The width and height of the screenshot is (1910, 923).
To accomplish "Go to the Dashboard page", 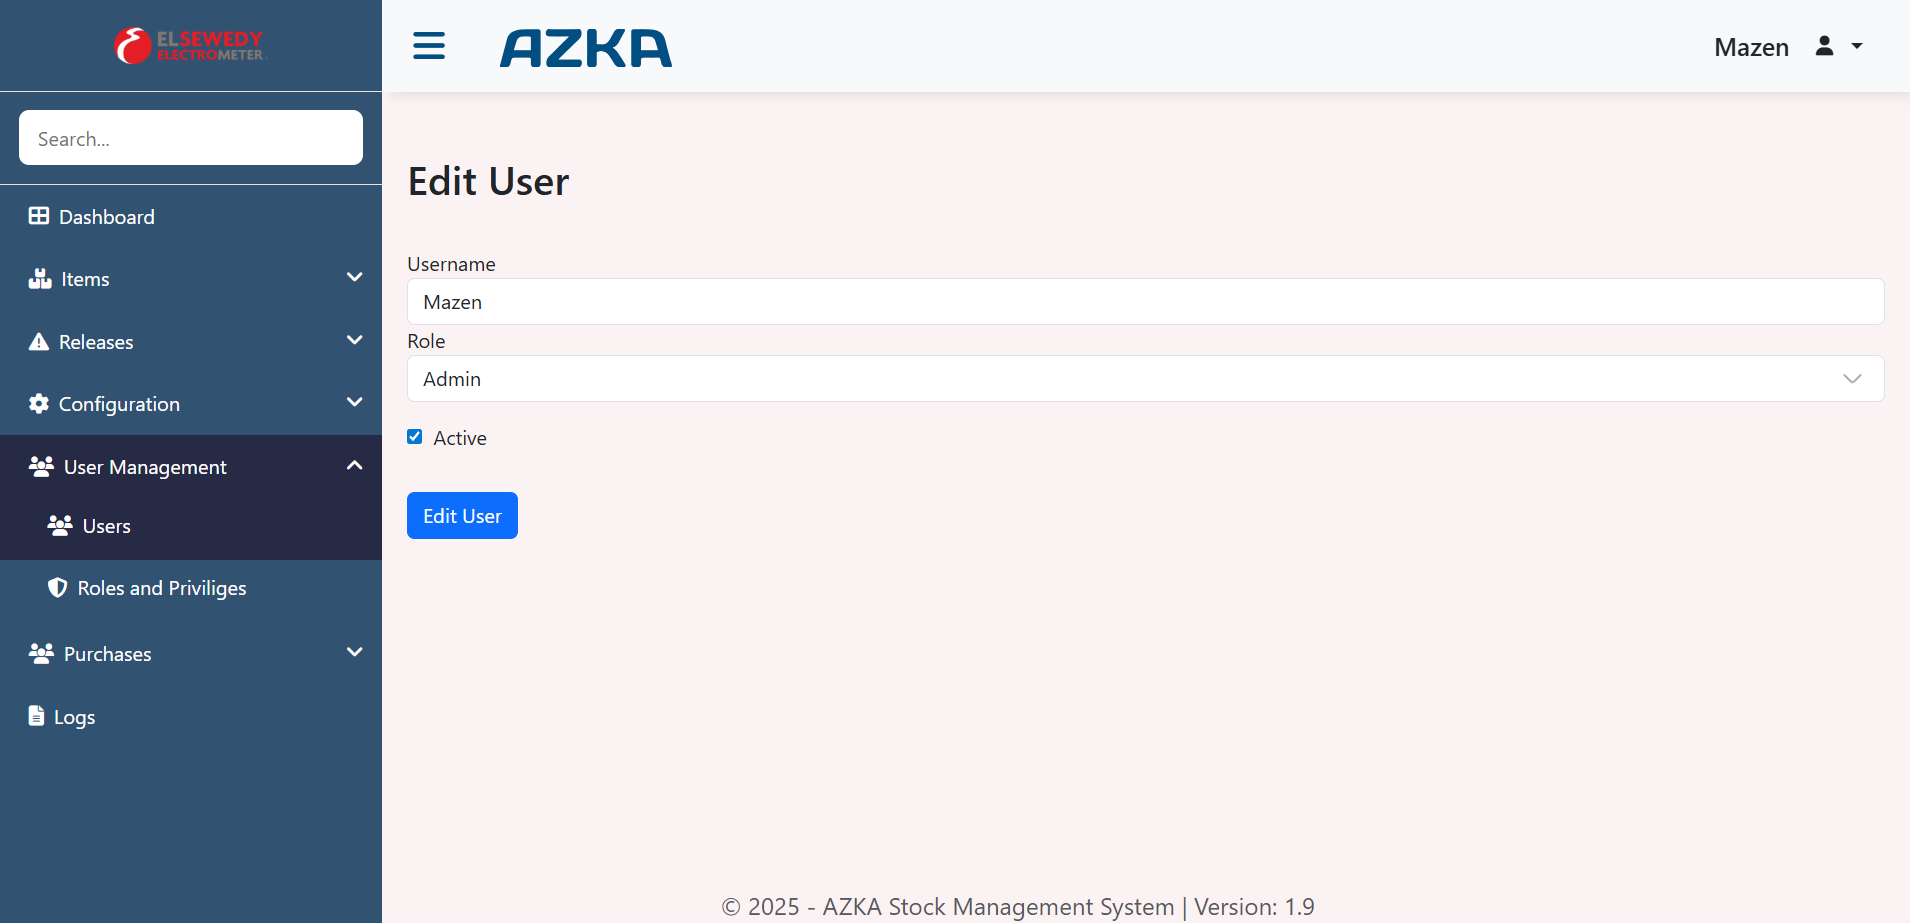I will 106,217.
